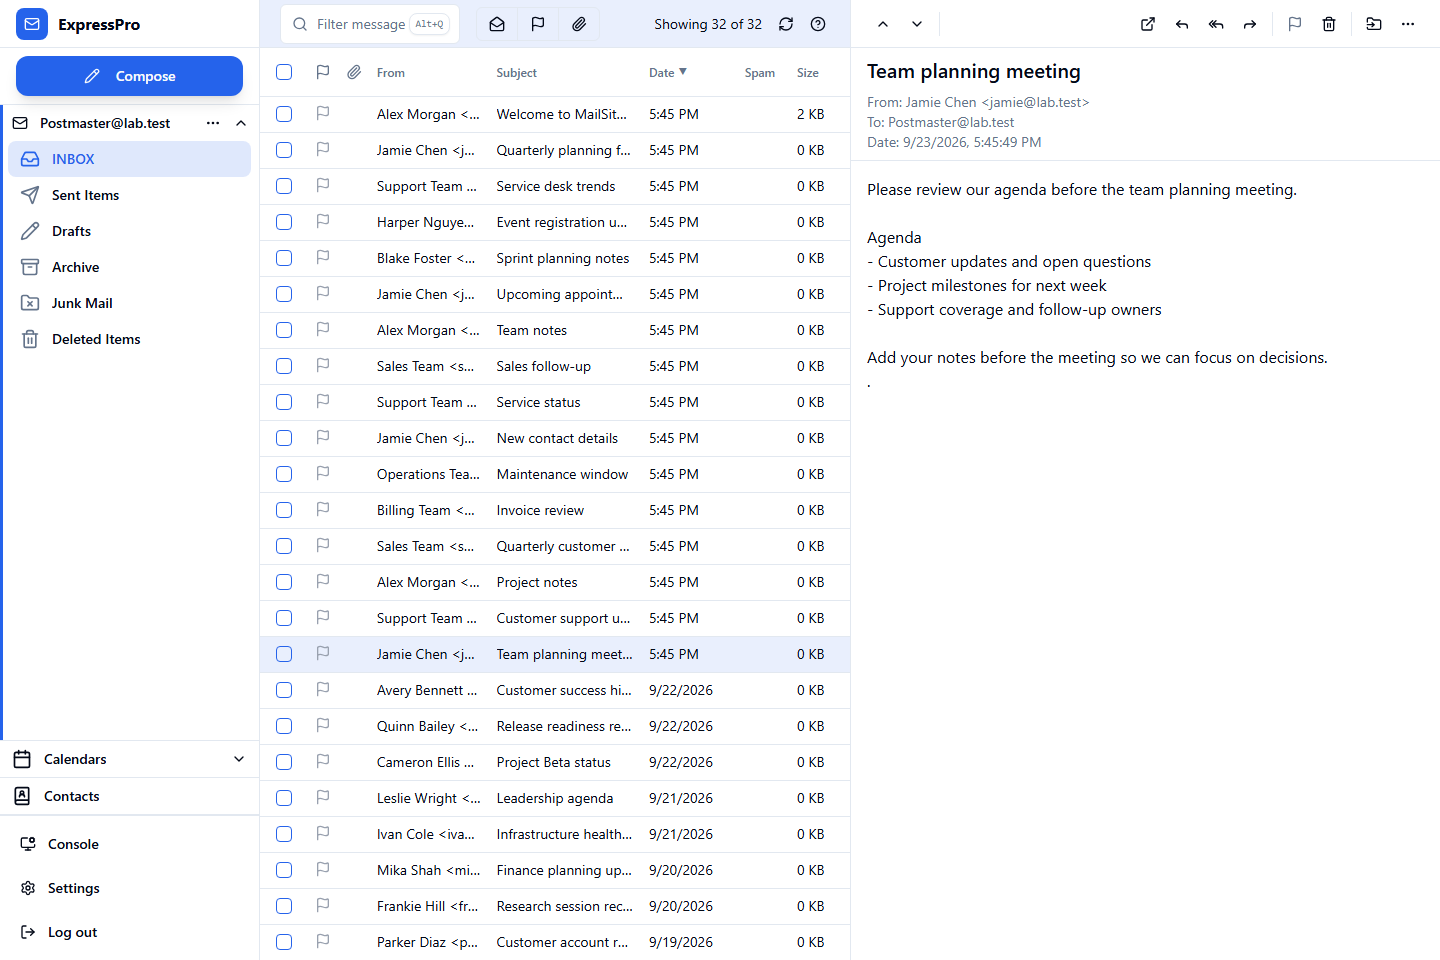
Task: Expand the Calendars section
Action: point(239,759)
